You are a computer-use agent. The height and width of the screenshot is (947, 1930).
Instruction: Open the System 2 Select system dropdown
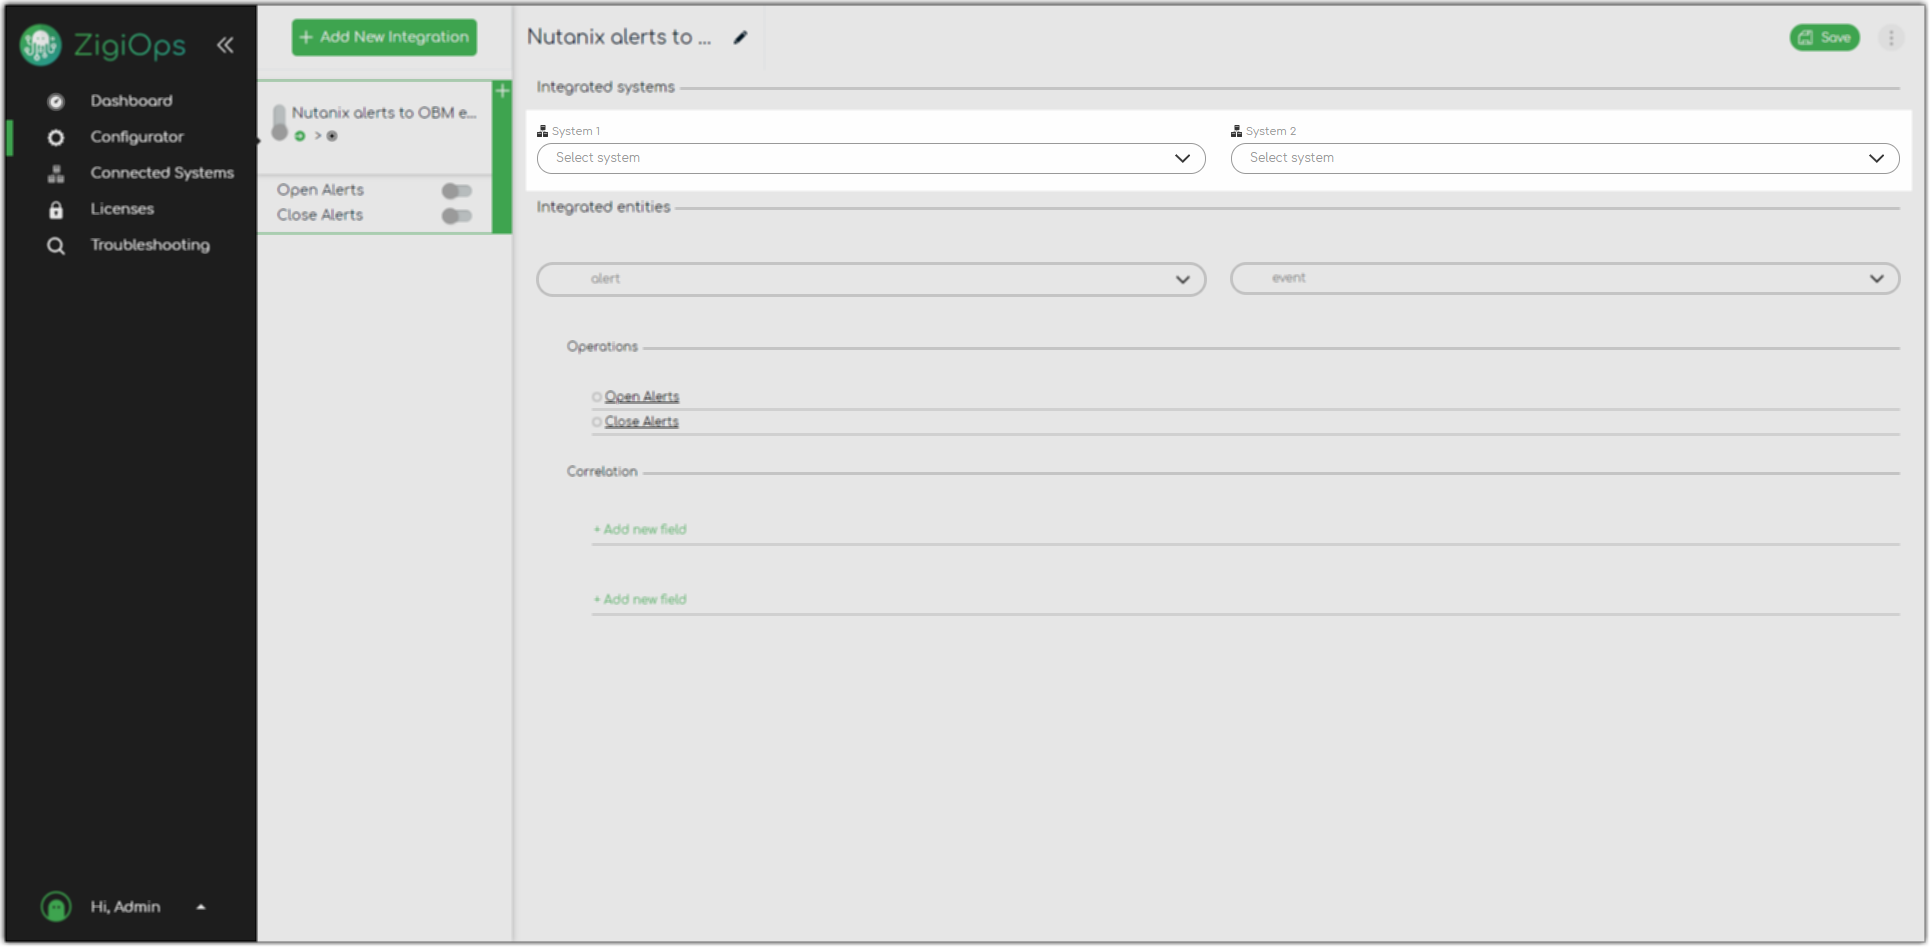coord(1565,158)
